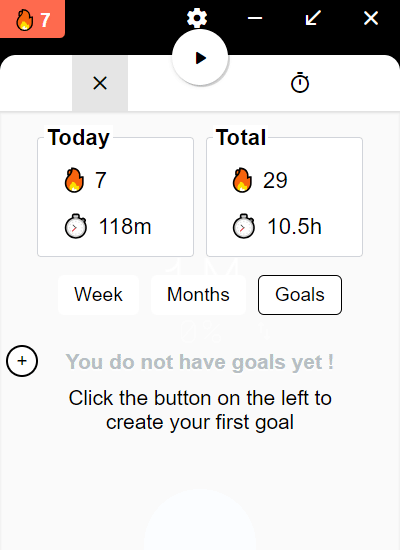Click the 'You do not have goals yet' message

tap(200, 362)
